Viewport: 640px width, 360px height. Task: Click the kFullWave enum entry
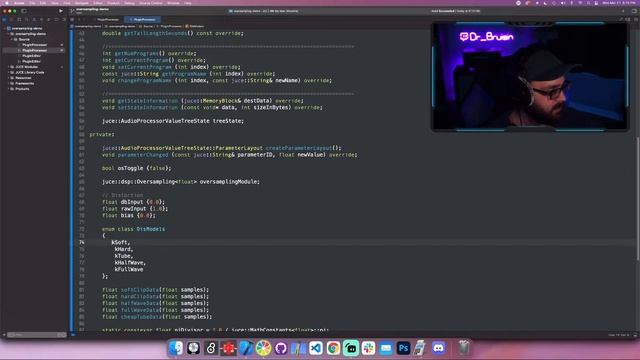click(129, 269)
